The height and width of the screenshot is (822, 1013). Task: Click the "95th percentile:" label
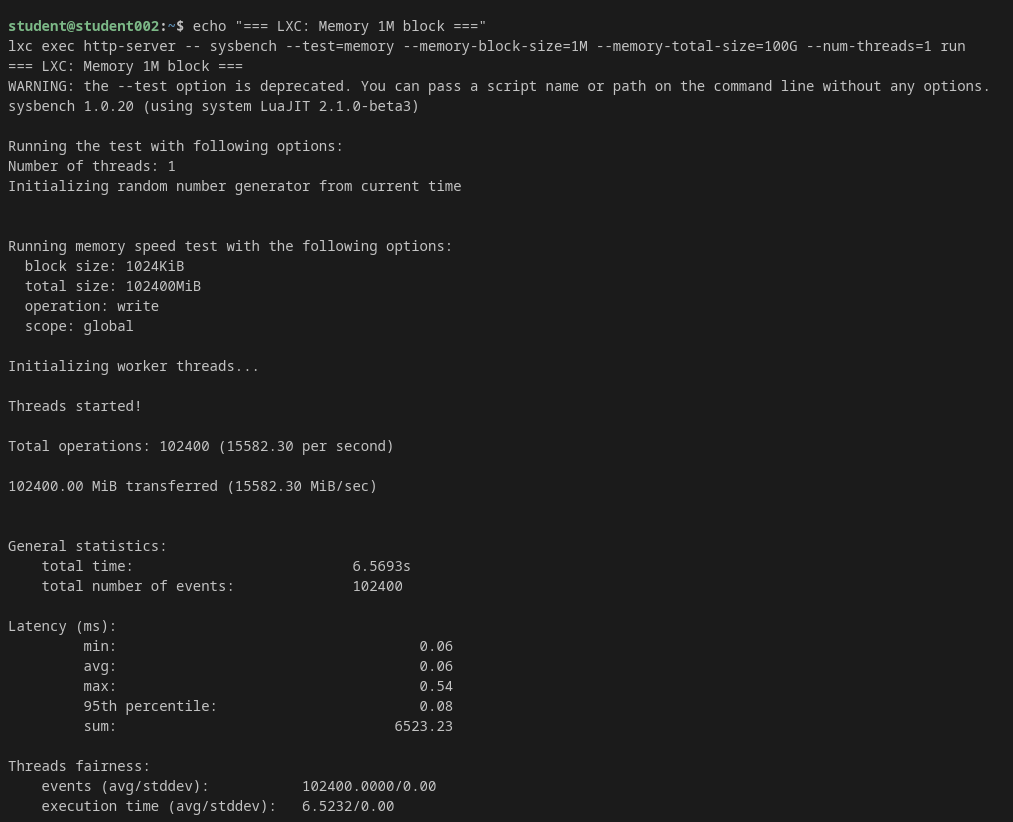tap(150, 707)
